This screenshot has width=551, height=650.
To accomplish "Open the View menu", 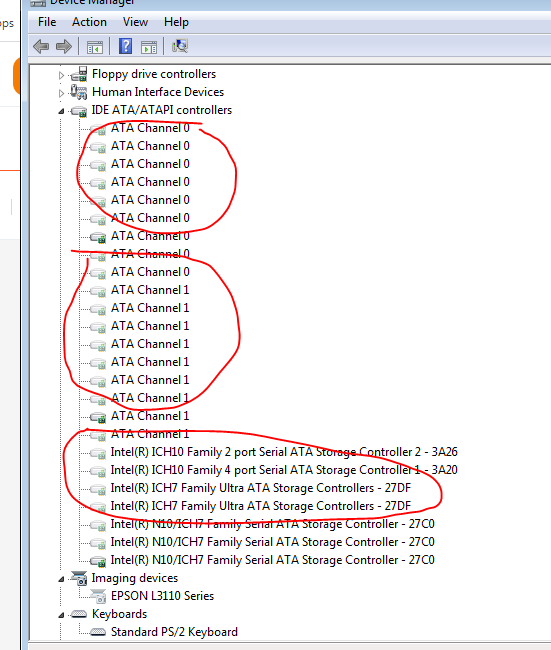I will click(x=135, y=22).
